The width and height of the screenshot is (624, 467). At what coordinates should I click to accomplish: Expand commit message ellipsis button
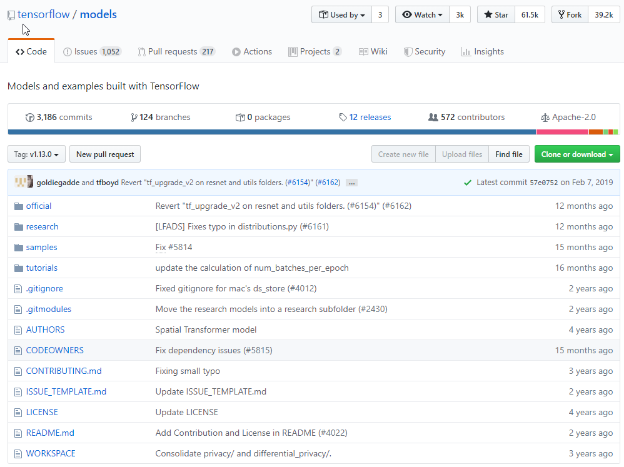coord(351,183)
